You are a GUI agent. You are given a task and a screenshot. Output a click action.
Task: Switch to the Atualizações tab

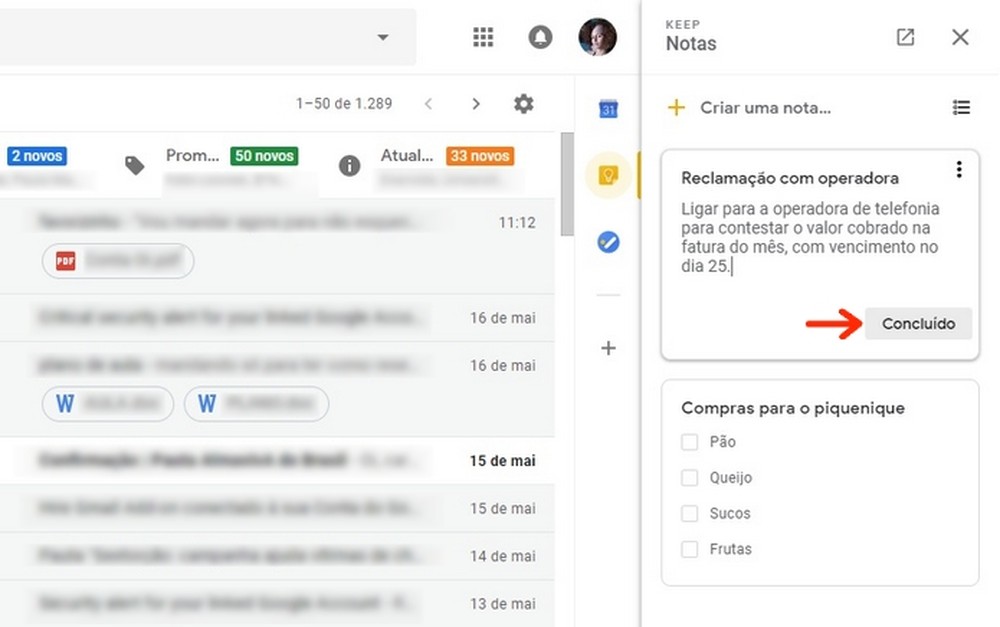click(x=407, y=155)
